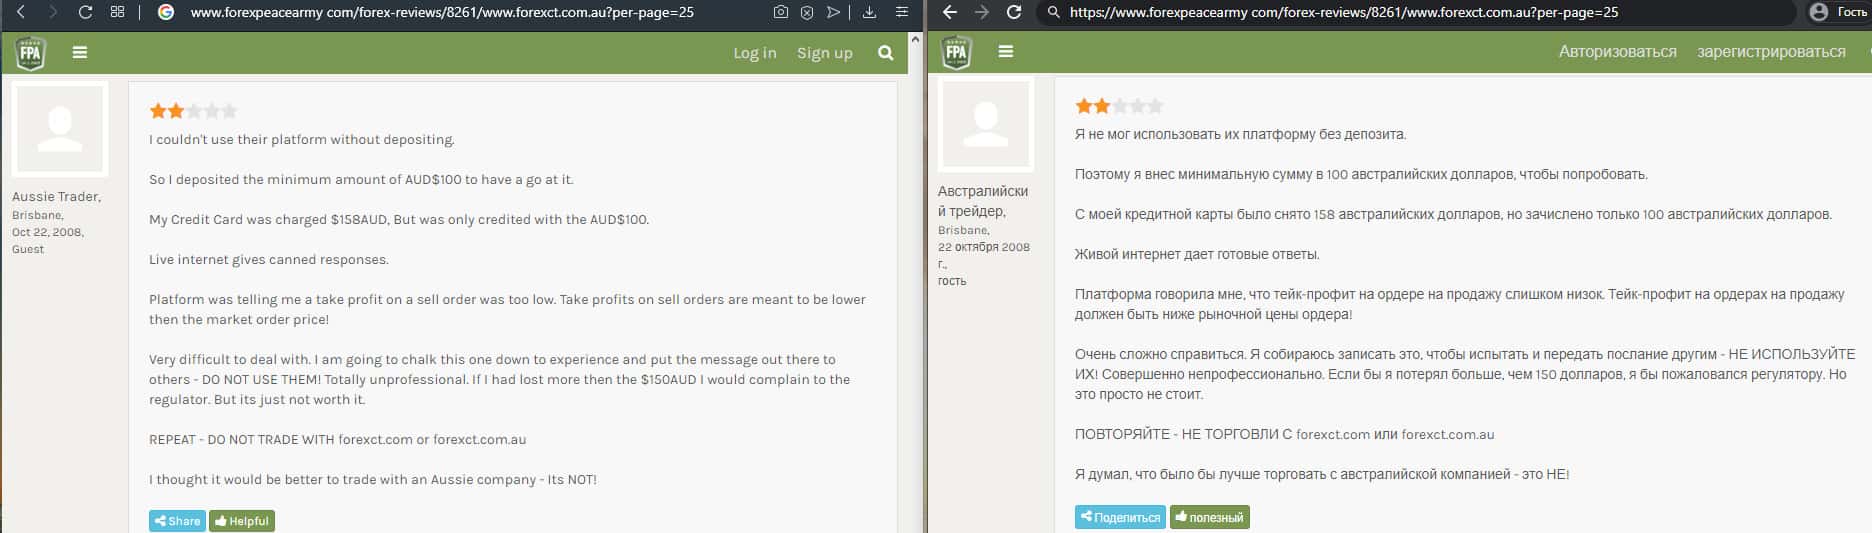Click forward arrow in right browser window
Image resolution: width=1872 pixels, height=533 pixels.
coord(982,12)
